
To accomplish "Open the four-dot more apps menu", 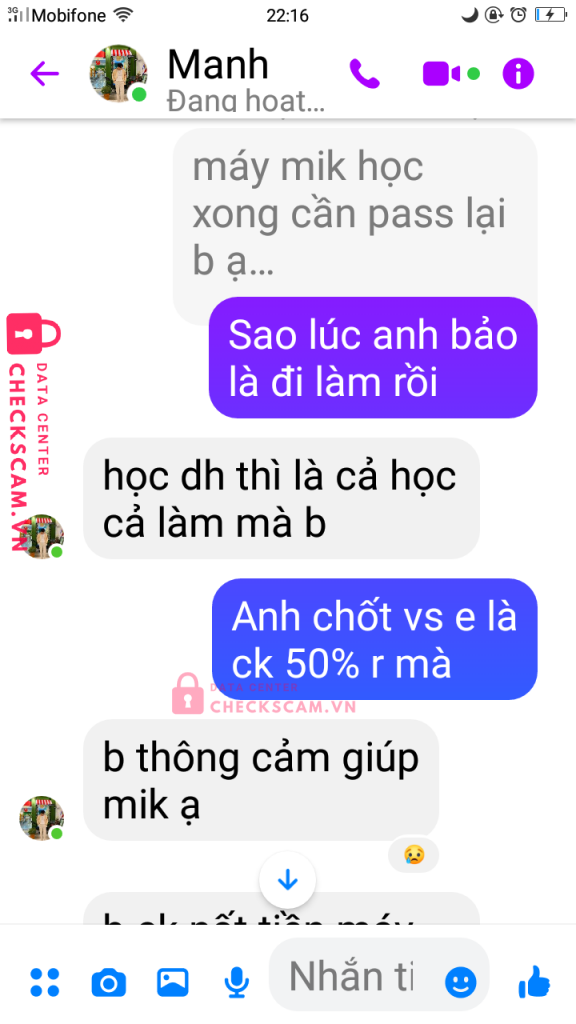I will [x=44, y=982].
